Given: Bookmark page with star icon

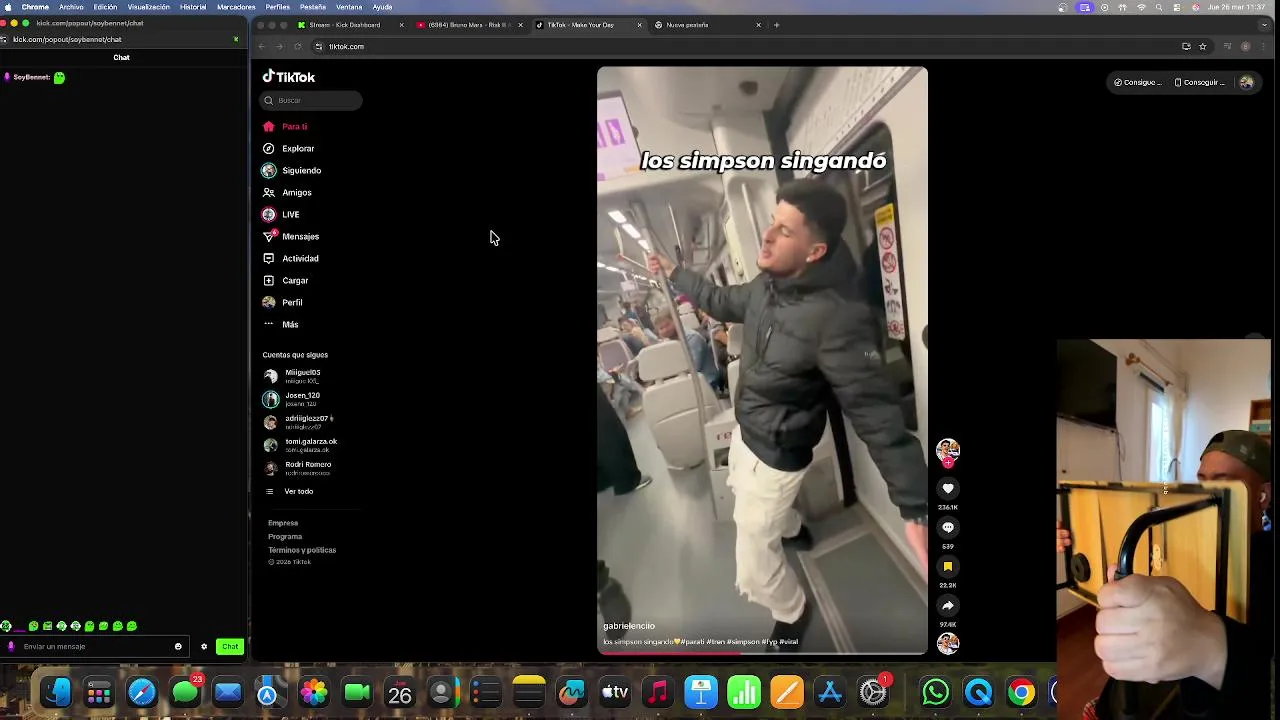Looking at the screenshot, I should click(1202, 46).
